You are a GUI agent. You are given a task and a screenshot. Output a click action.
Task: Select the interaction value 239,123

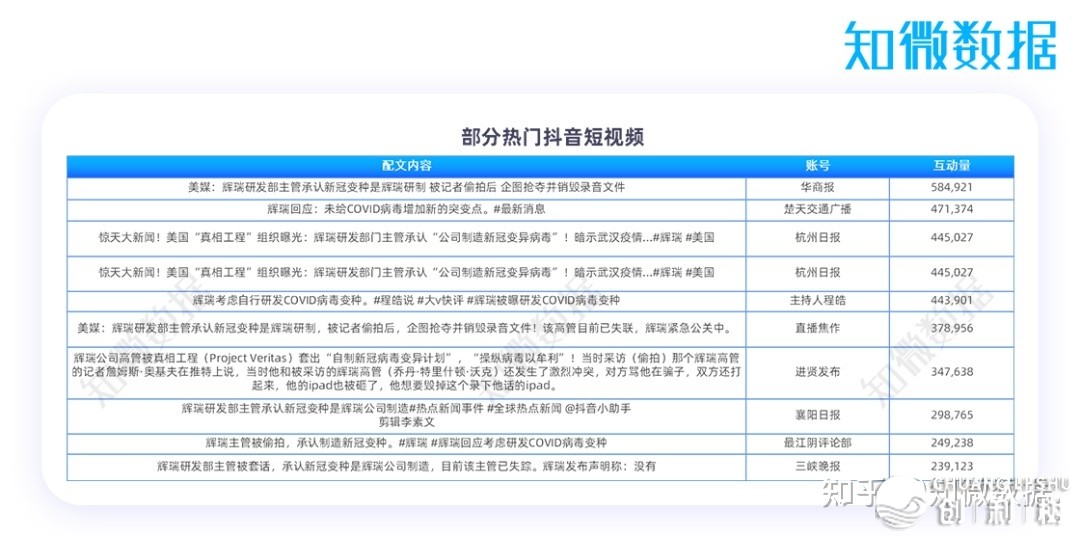[951, 466]
